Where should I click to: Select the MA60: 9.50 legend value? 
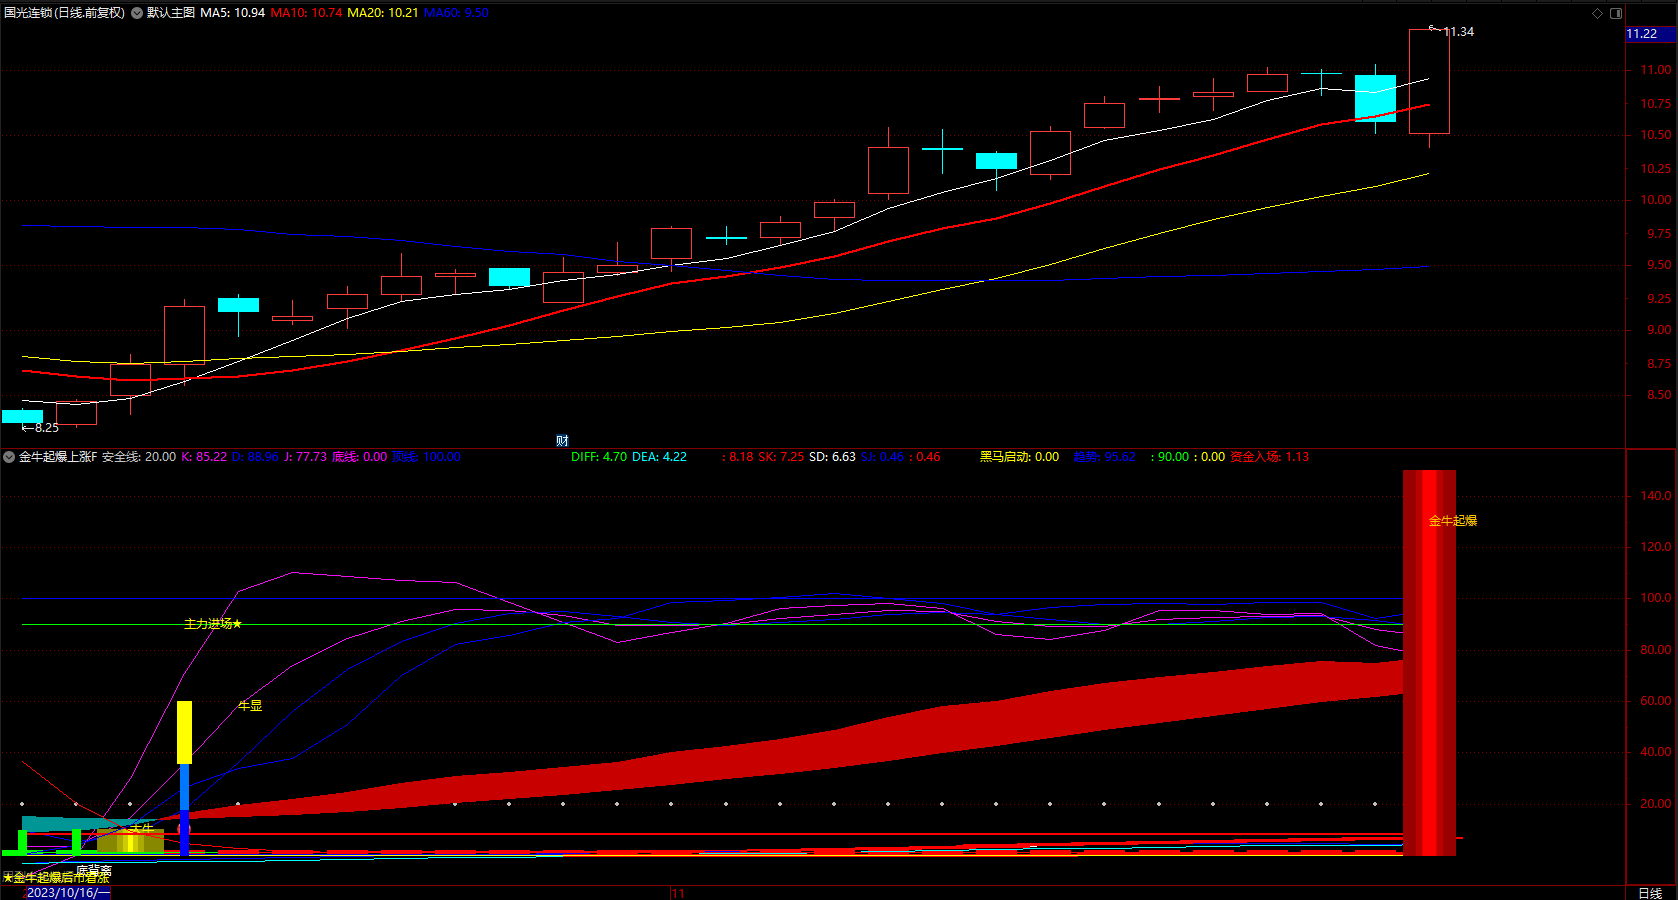coord(456,13)
